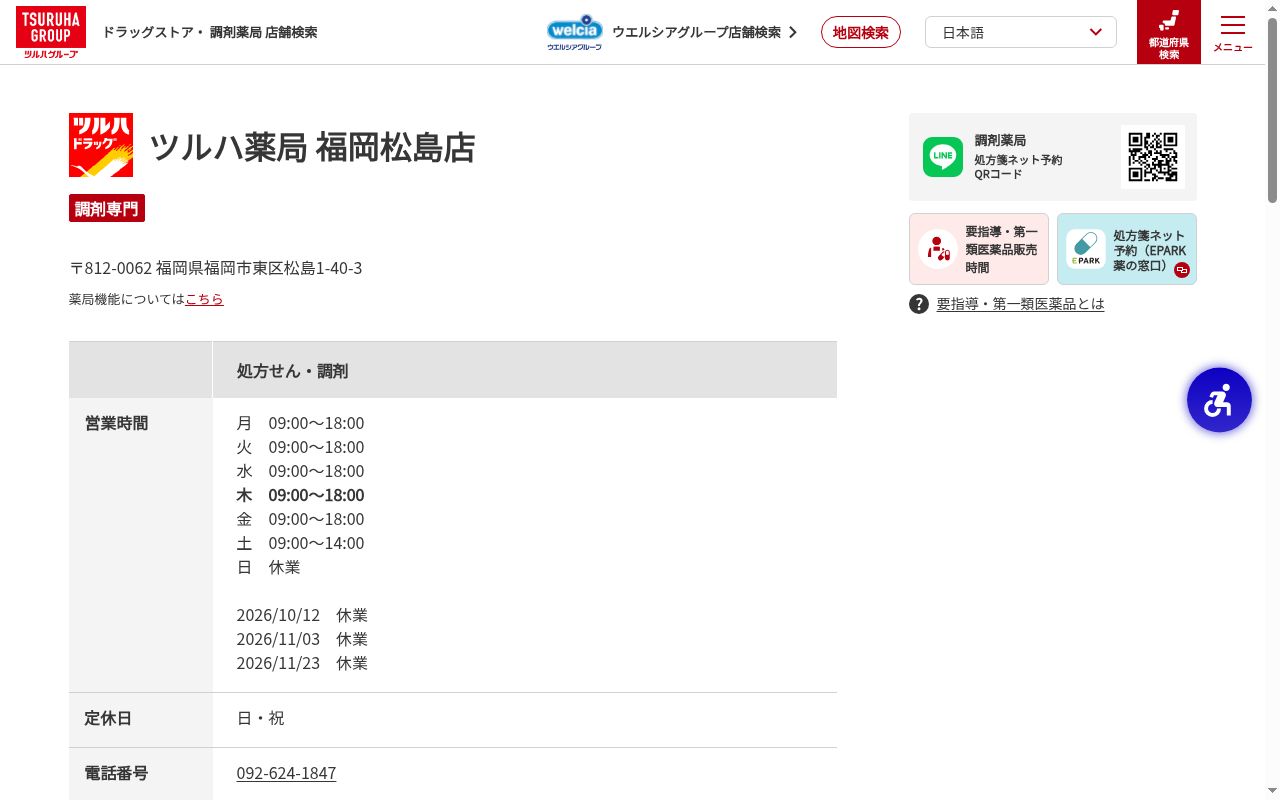The image size is (1280, 800).
Task: Click the Sunday 日 休業 row
Action: (x=268, y=567)
